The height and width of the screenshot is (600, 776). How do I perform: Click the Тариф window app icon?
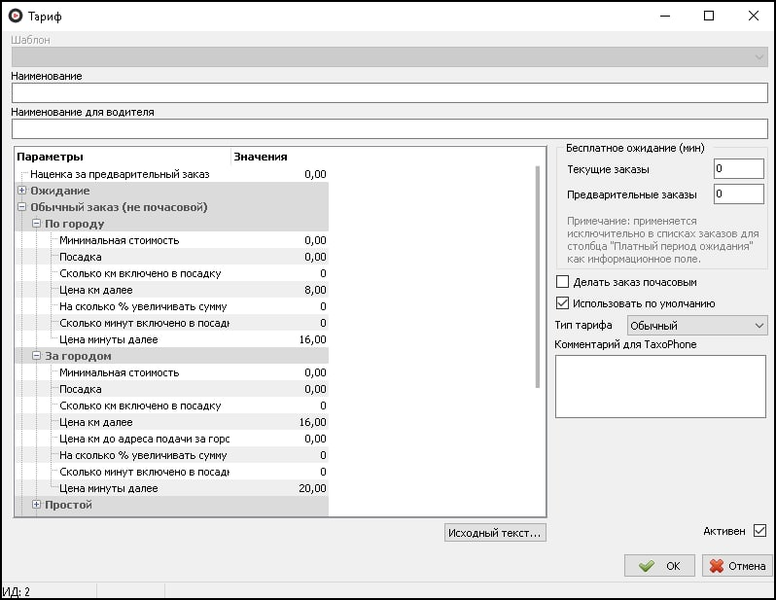coord(15,16)
